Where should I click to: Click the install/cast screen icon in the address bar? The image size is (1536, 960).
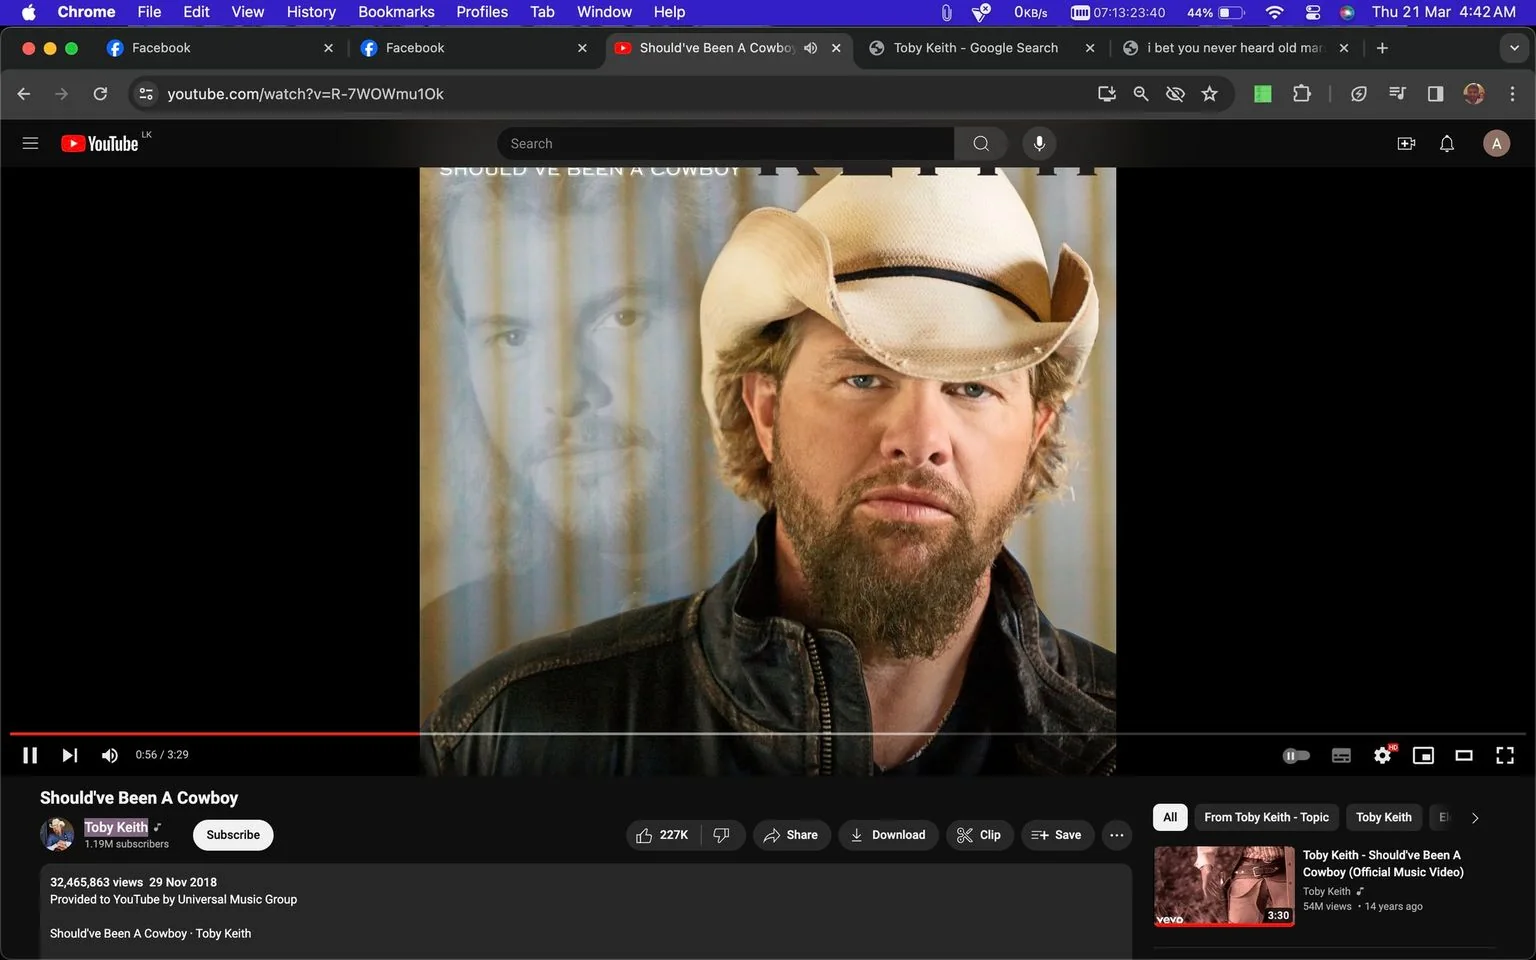[x=1106, y=94]
